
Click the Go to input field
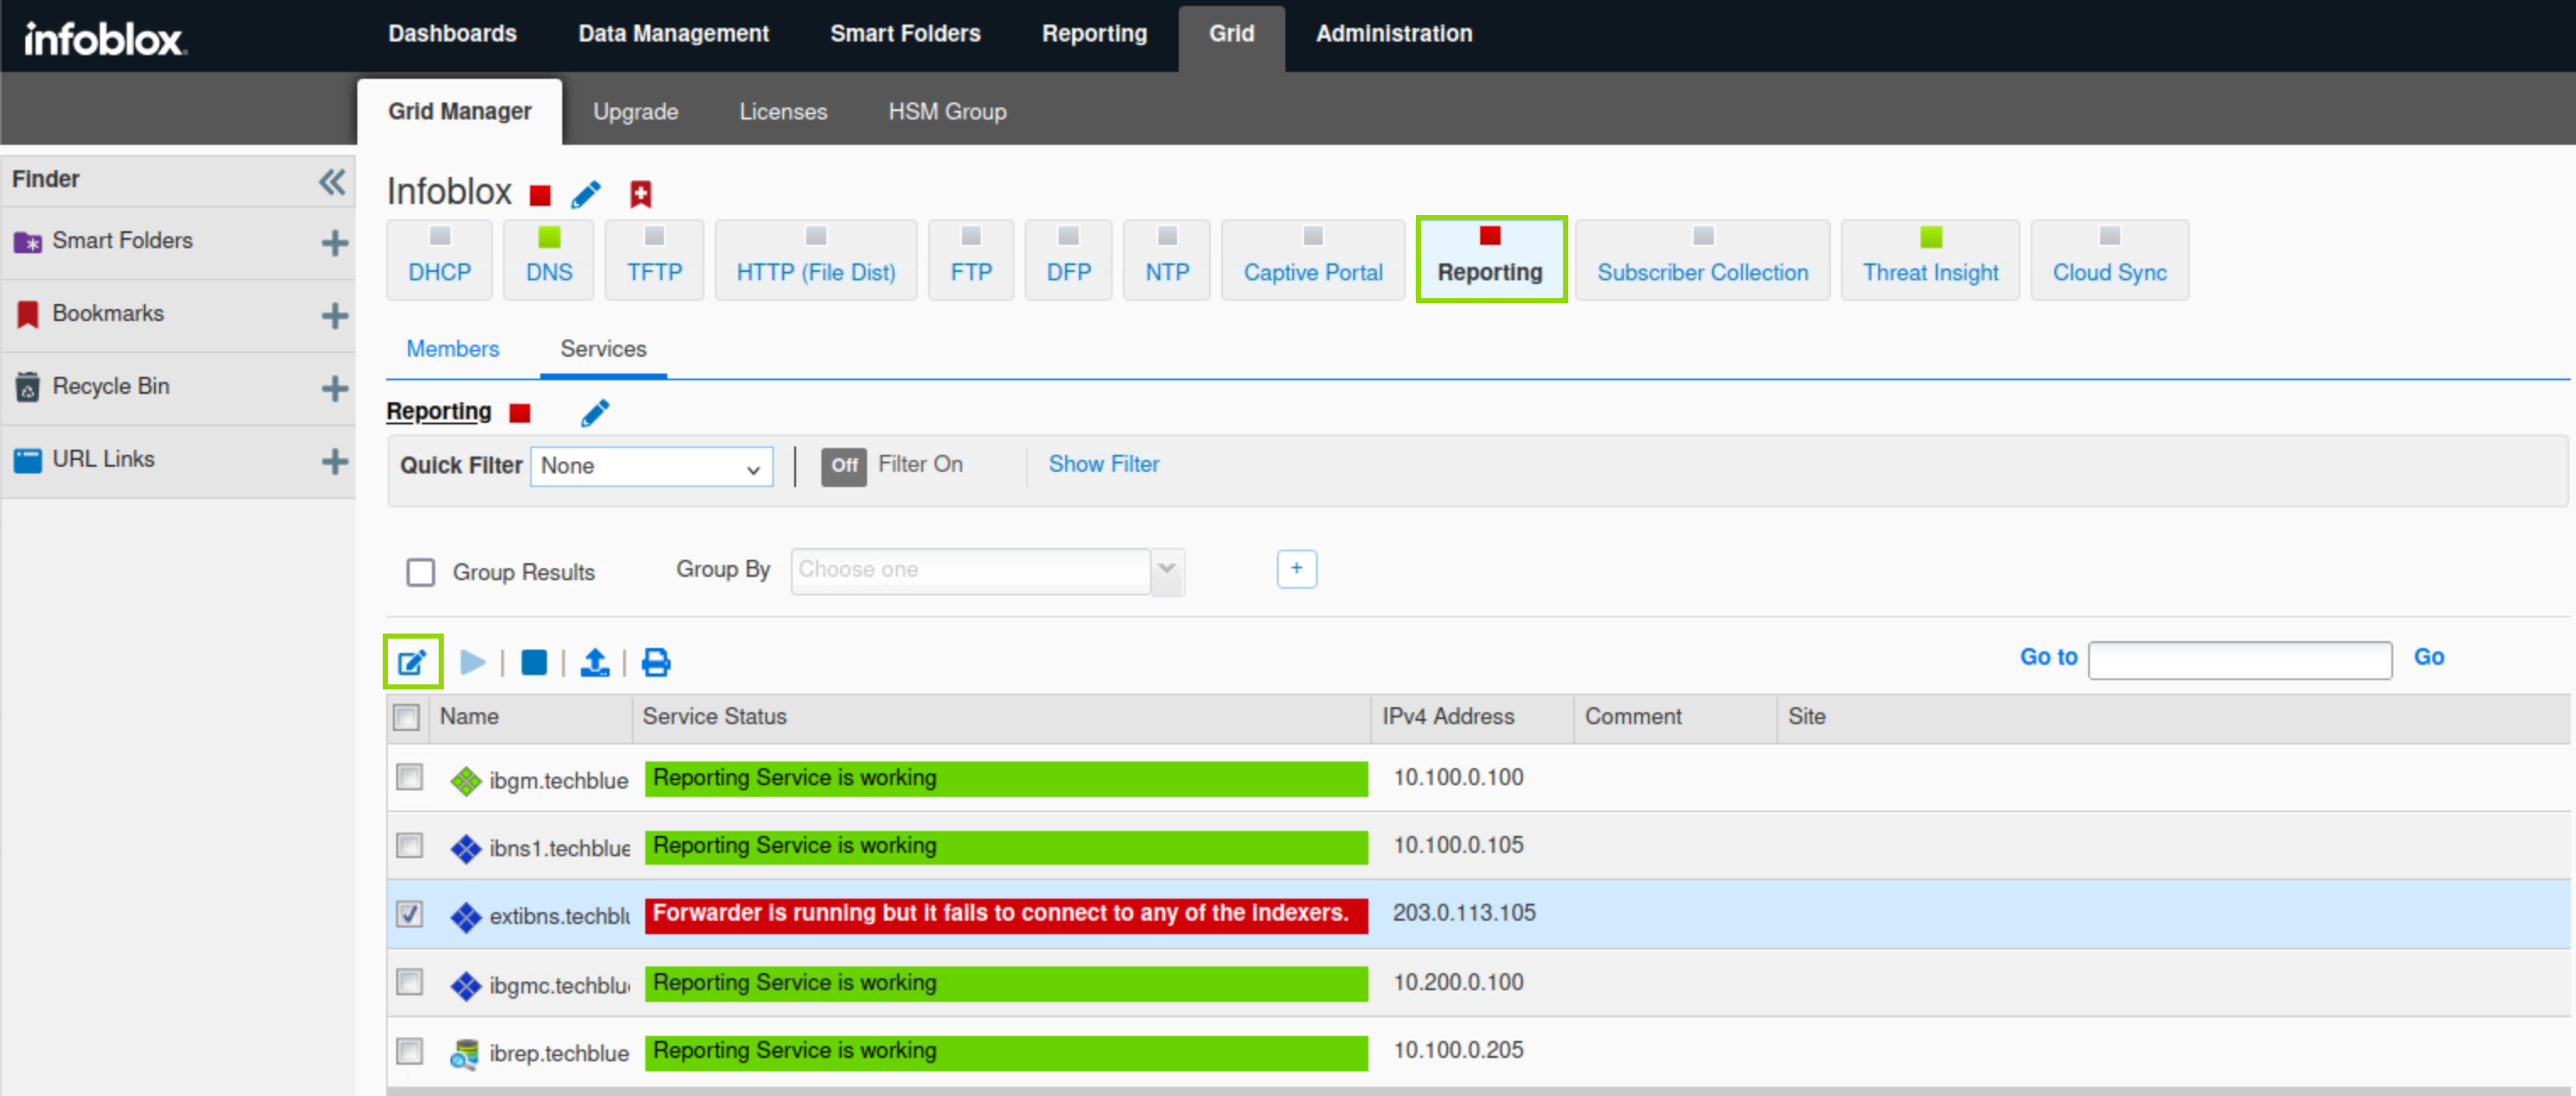tap(2239, 660)
